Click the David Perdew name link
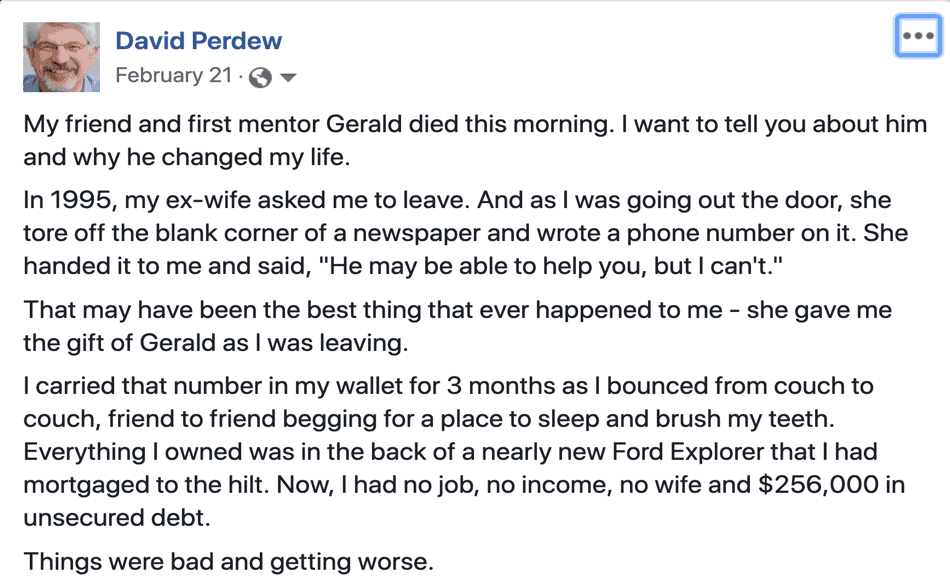 pyautogui.click(x=199, y=41)
